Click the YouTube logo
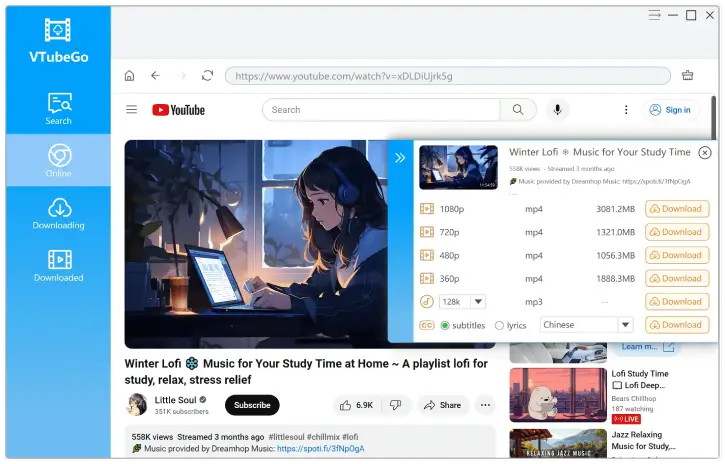 [x=178, y=110]
